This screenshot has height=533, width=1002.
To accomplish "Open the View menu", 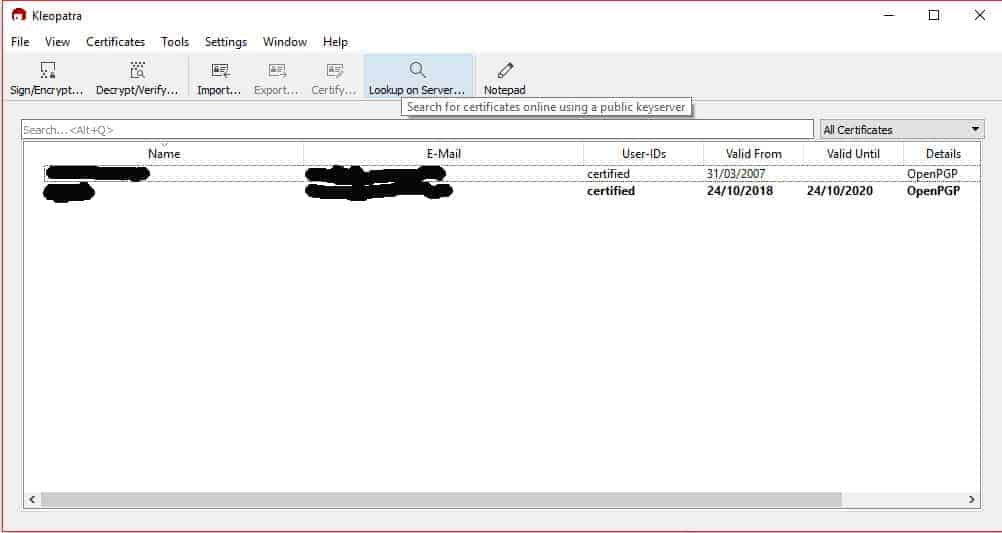I will (x=57, y=42).
